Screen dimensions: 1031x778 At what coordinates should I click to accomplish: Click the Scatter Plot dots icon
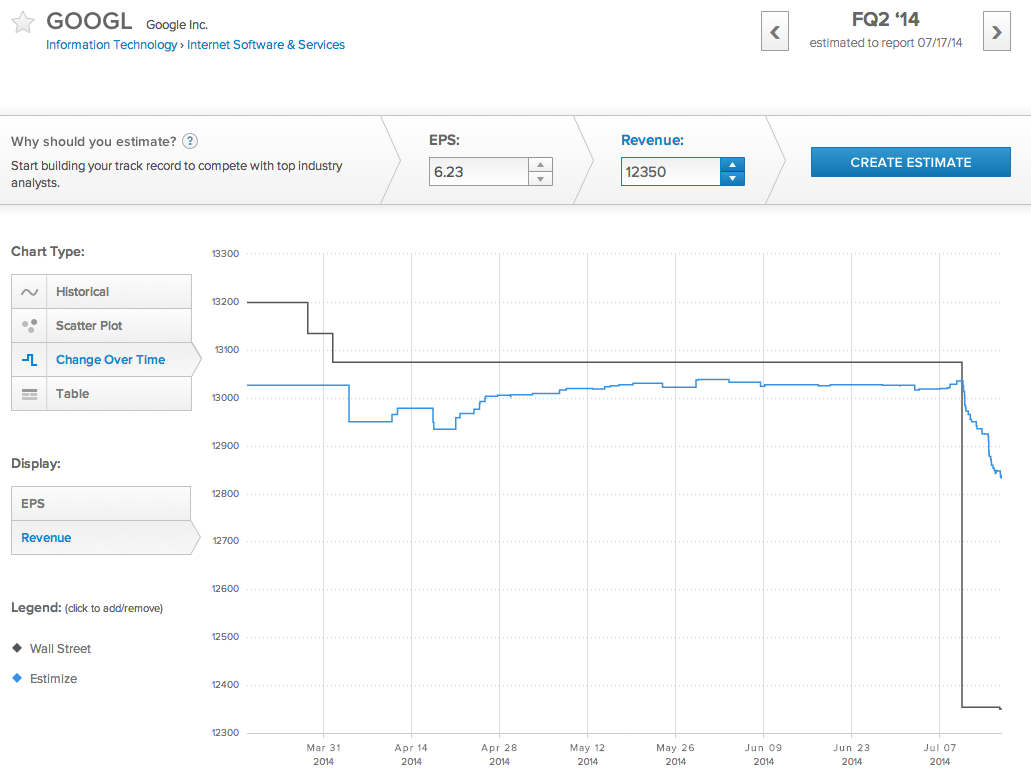30,326
